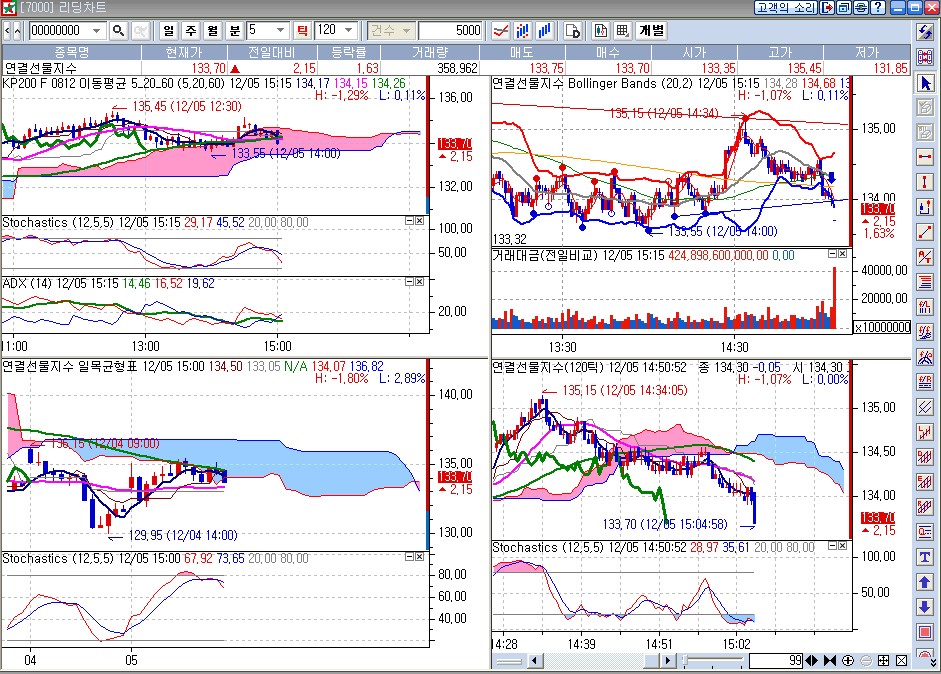The height and width of the screenshot is (674, 941).
Task: Select the arrow pointer tool in right sidebar
Action: [x=925, y=83]
